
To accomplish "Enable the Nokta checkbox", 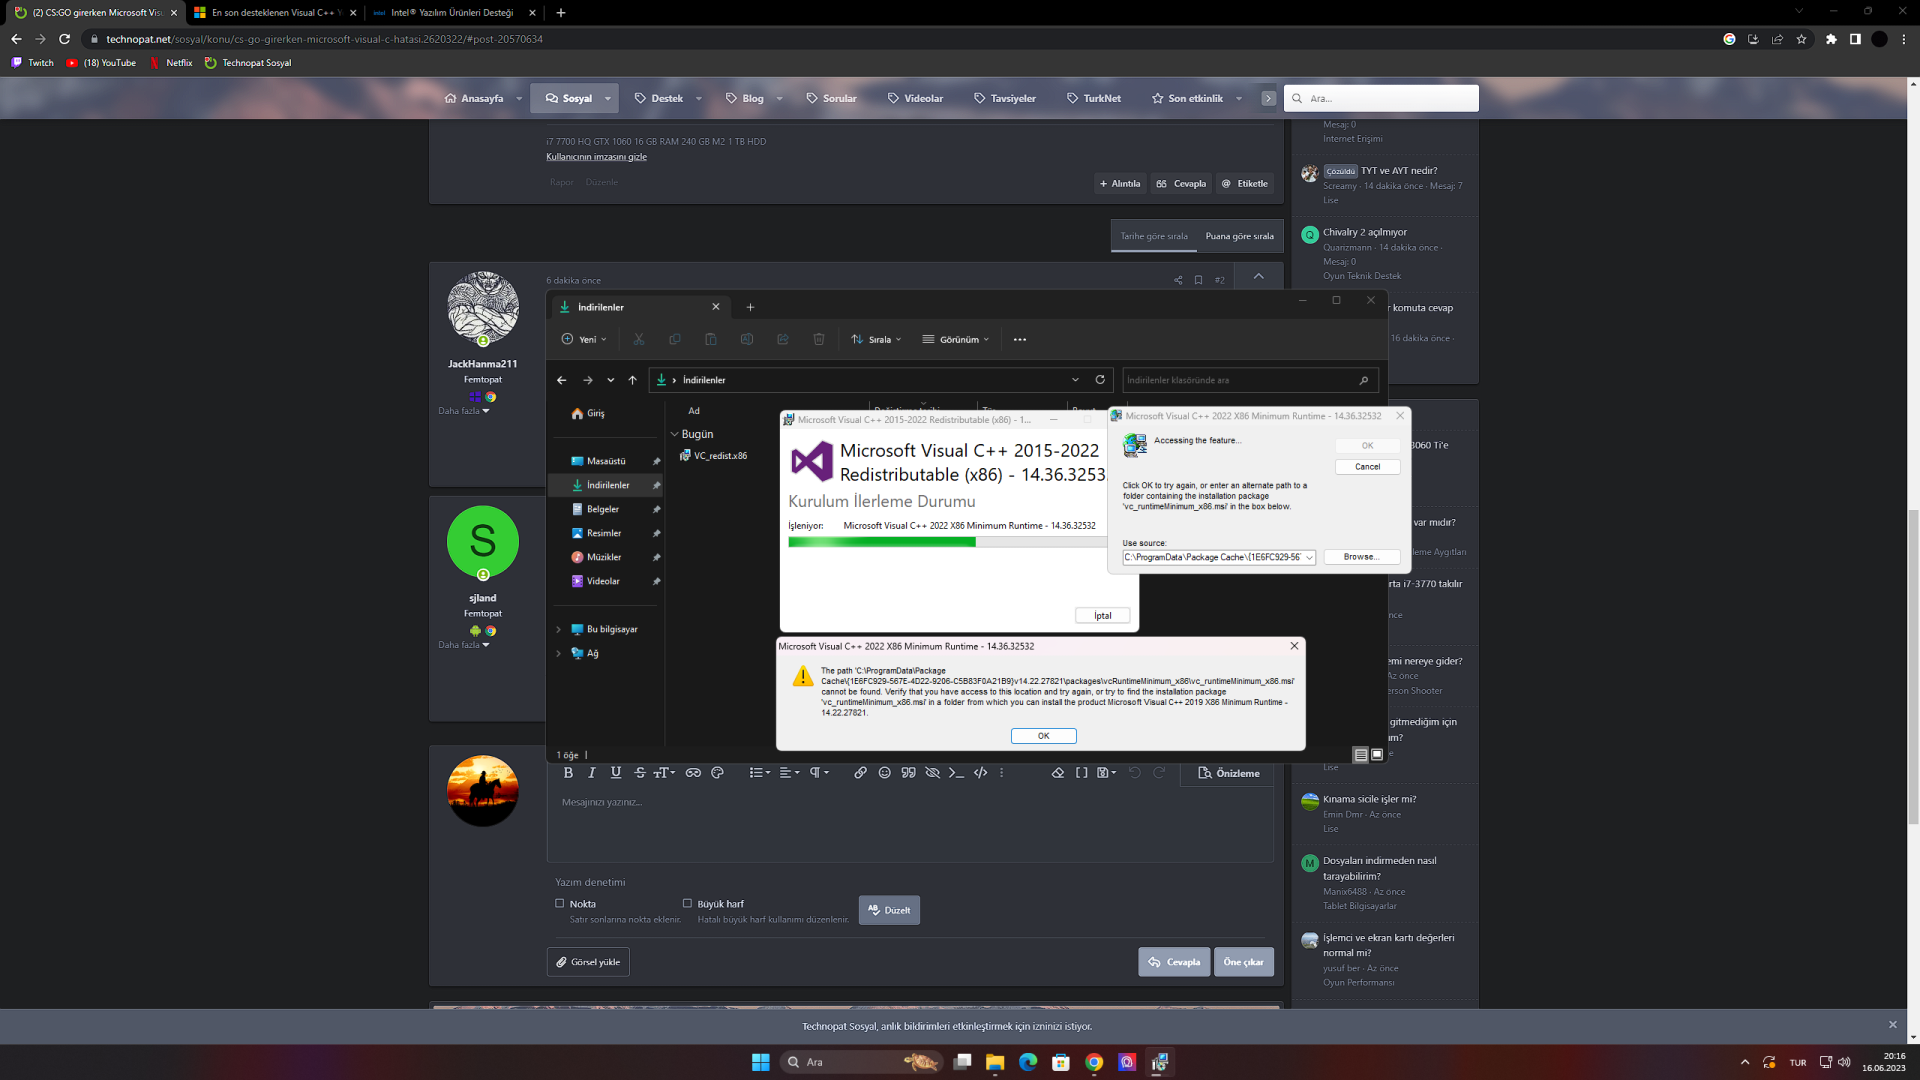I will pos(560,903).
